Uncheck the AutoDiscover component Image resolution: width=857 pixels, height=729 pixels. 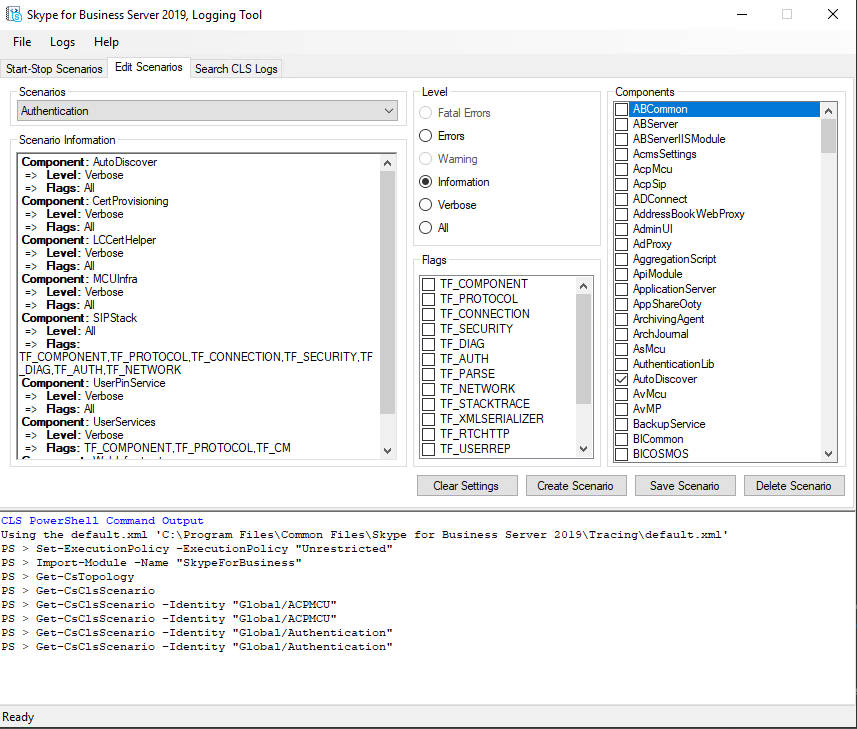point(621,379)
